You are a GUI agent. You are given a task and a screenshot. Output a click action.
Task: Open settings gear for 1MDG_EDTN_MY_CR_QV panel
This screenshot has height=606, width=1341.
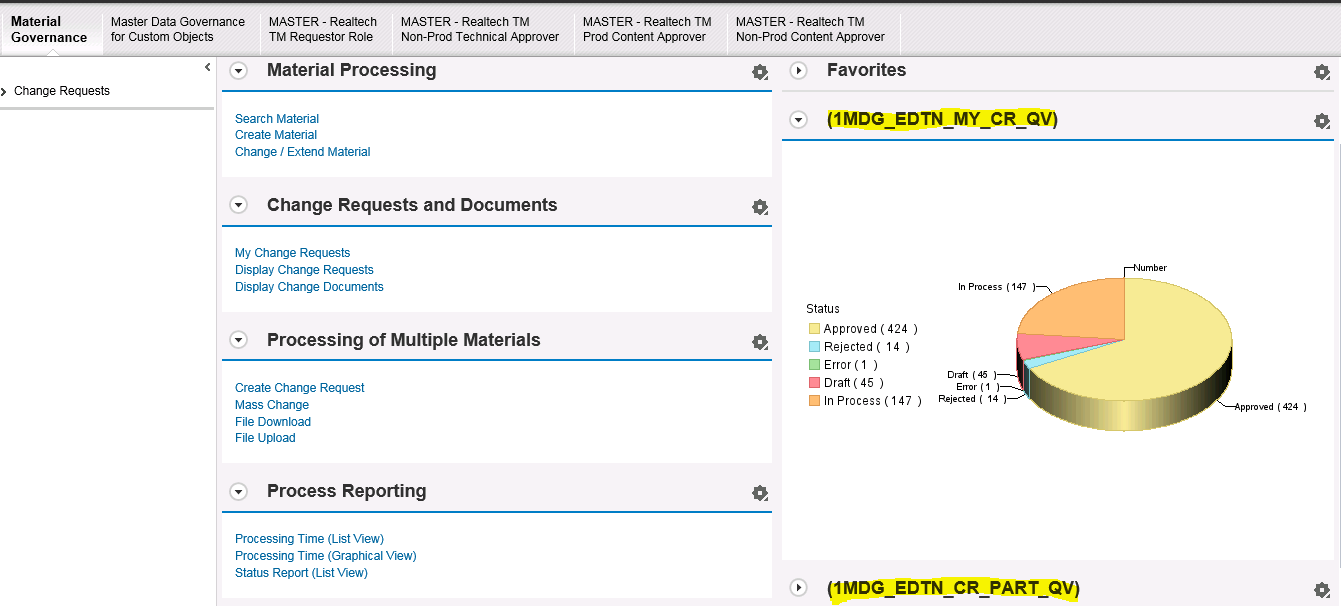click(1321, 121)
